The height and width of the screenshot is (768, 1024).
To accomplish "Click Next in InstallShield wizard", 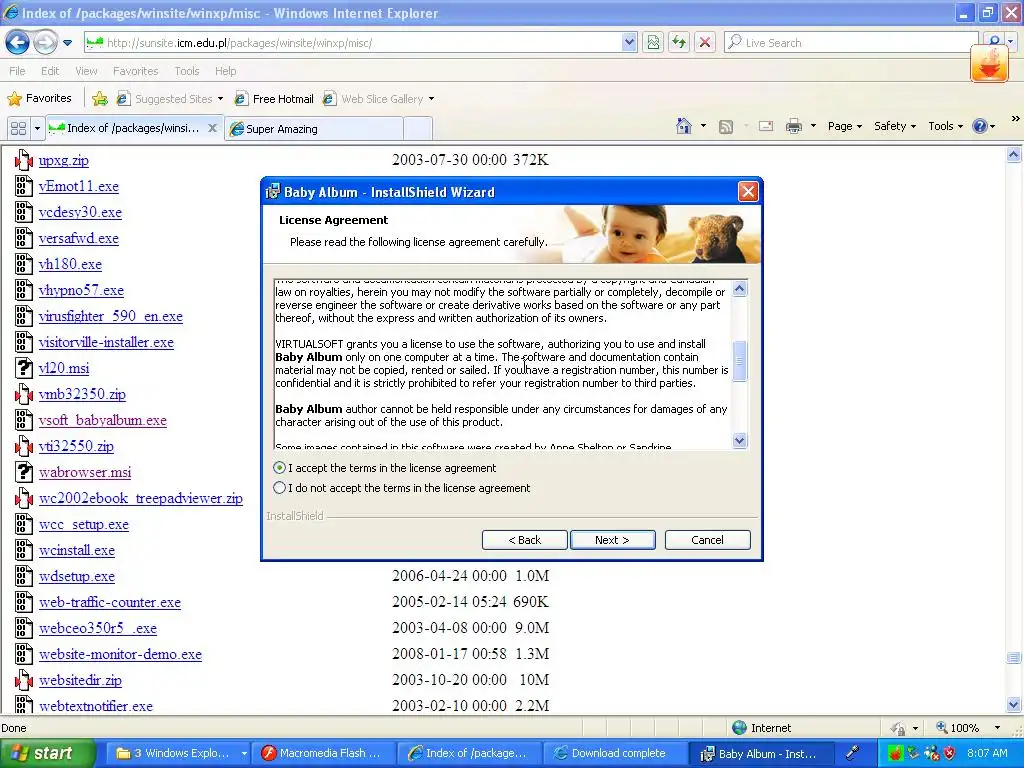I will tap(613, 540).
